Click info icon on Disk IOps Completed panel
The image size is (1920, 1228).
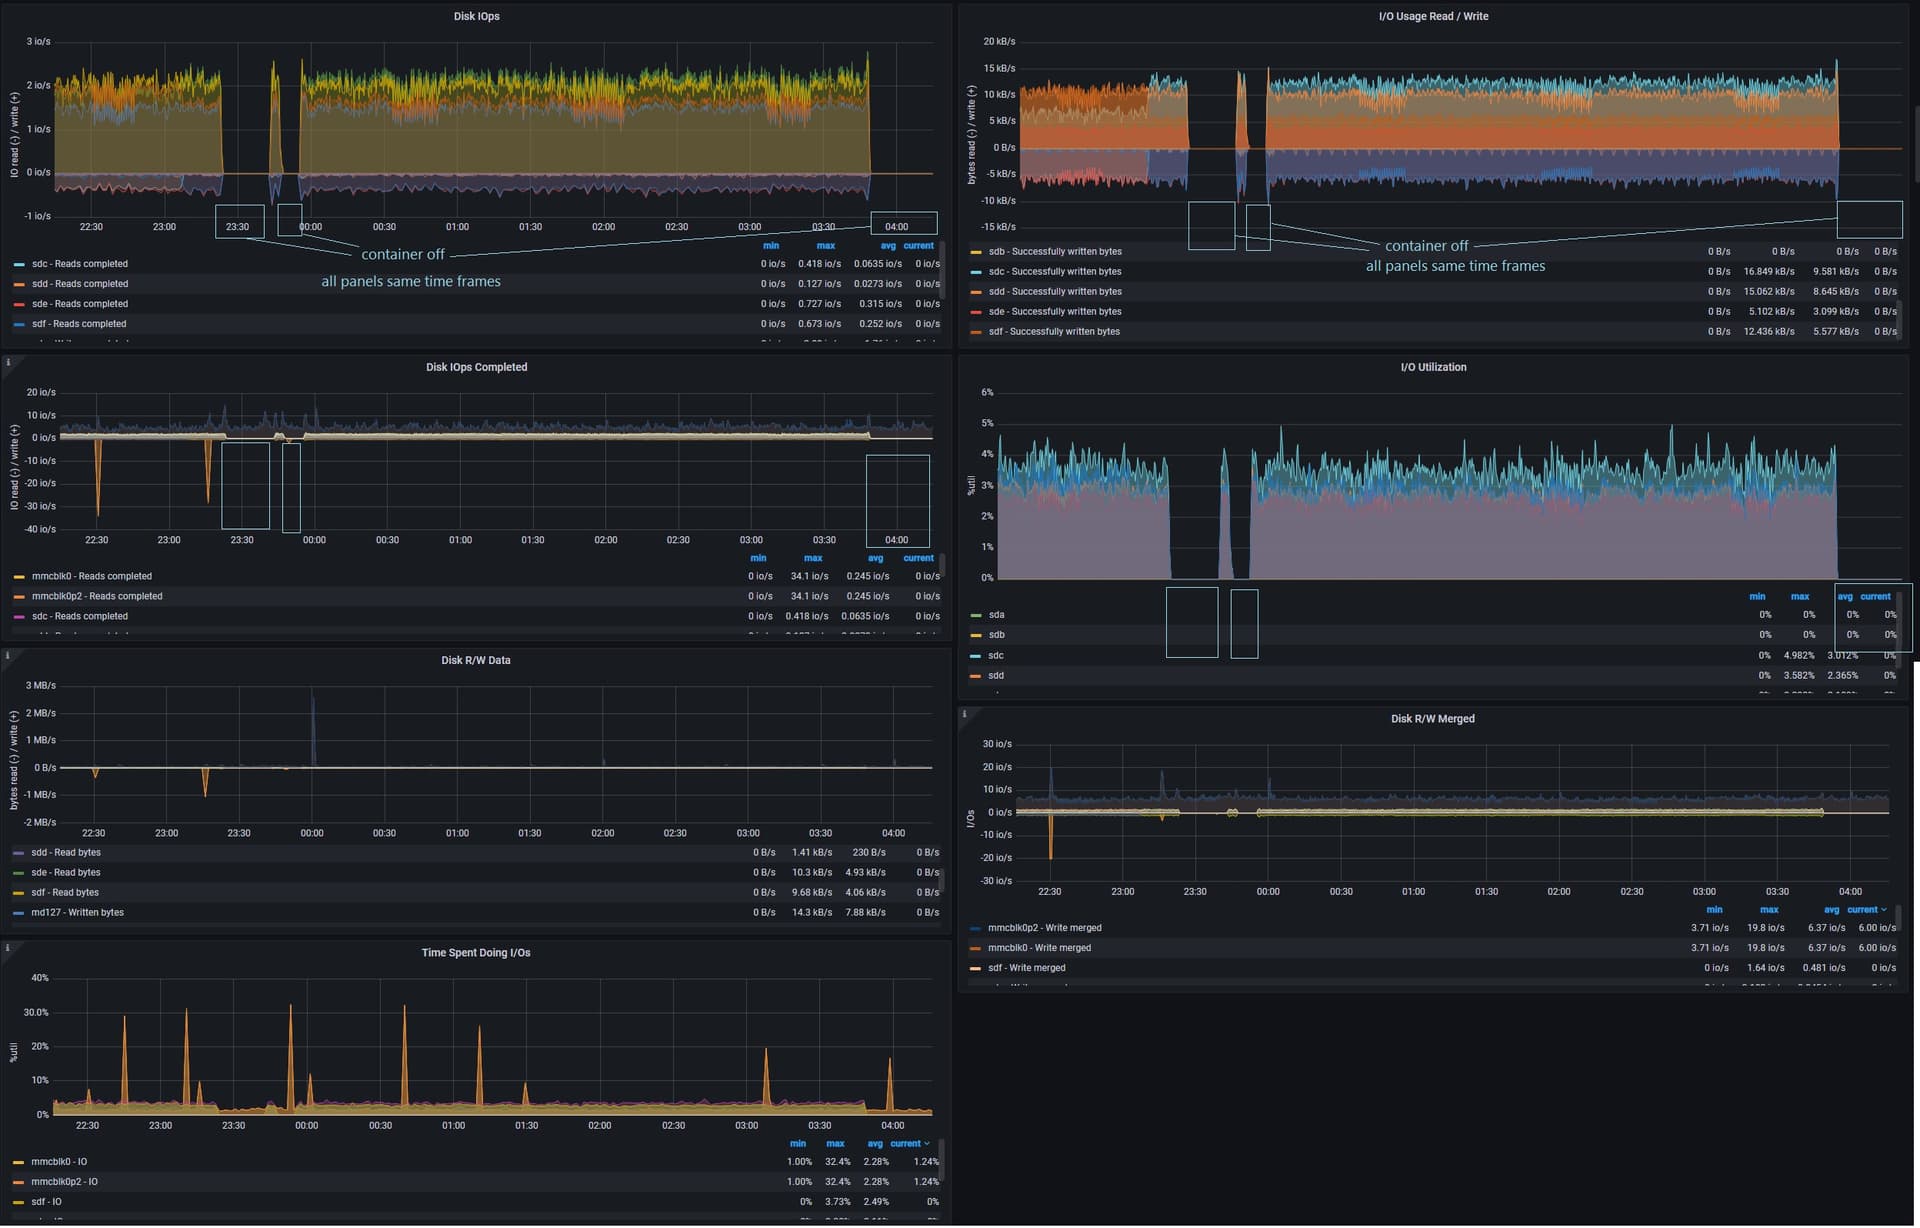pyautogui.click(x=8, y=363)
